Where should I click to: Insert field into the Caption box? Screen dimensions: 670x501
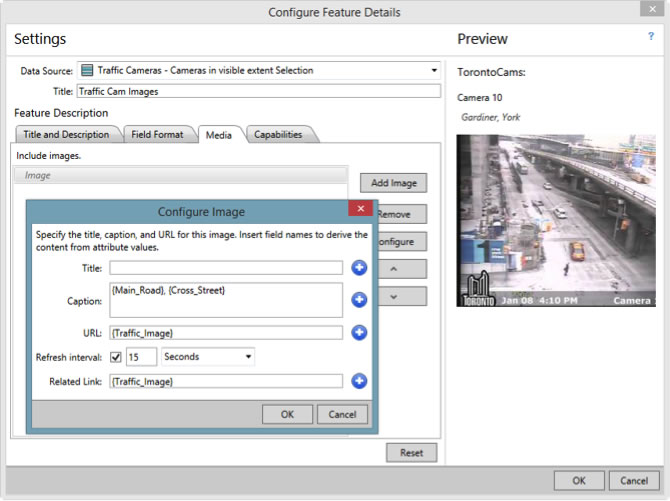pos(359,300)
